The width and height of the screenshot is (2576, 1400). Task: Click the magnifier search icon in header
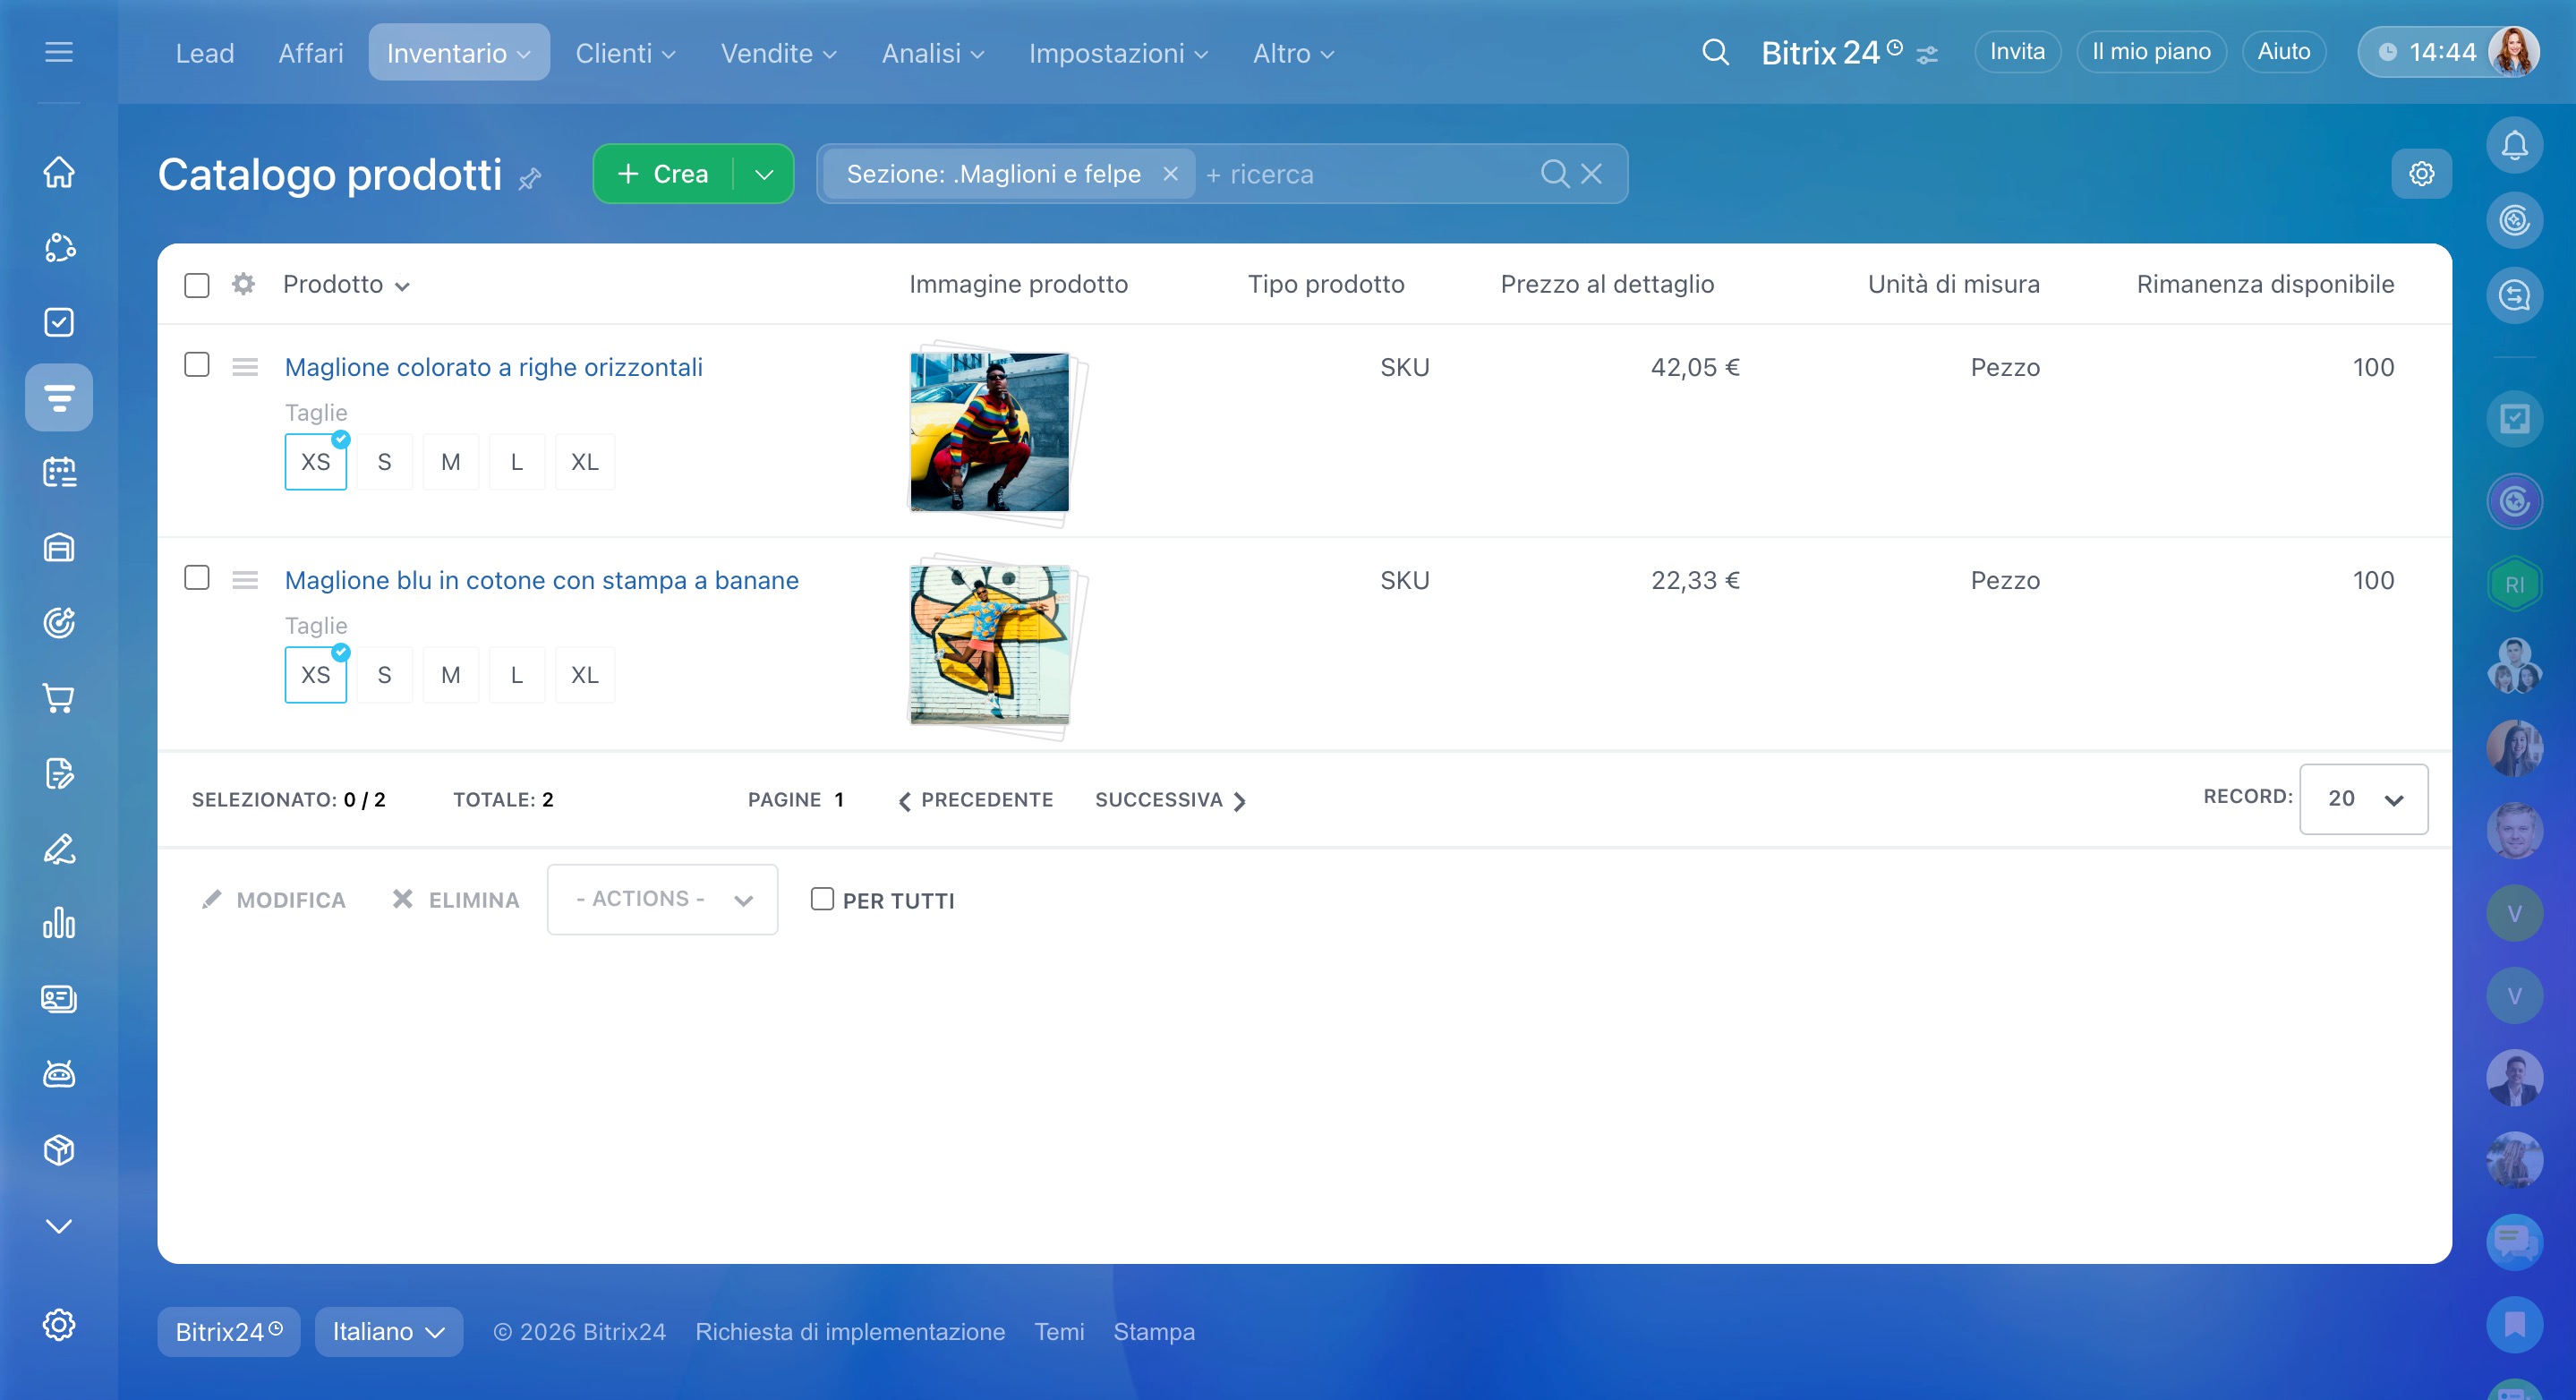click(1715, 52)
